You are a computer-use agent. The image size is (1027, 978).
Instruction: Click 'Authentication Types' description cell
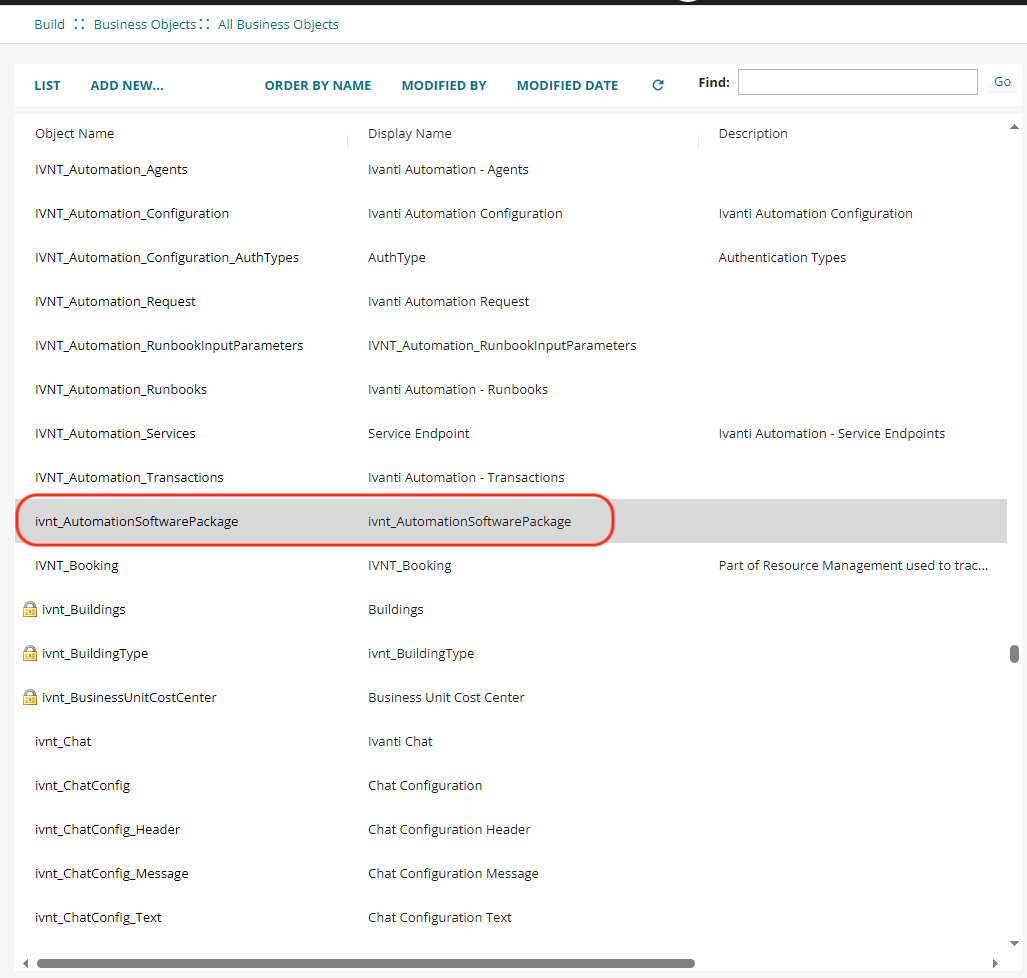pos(782,257)
